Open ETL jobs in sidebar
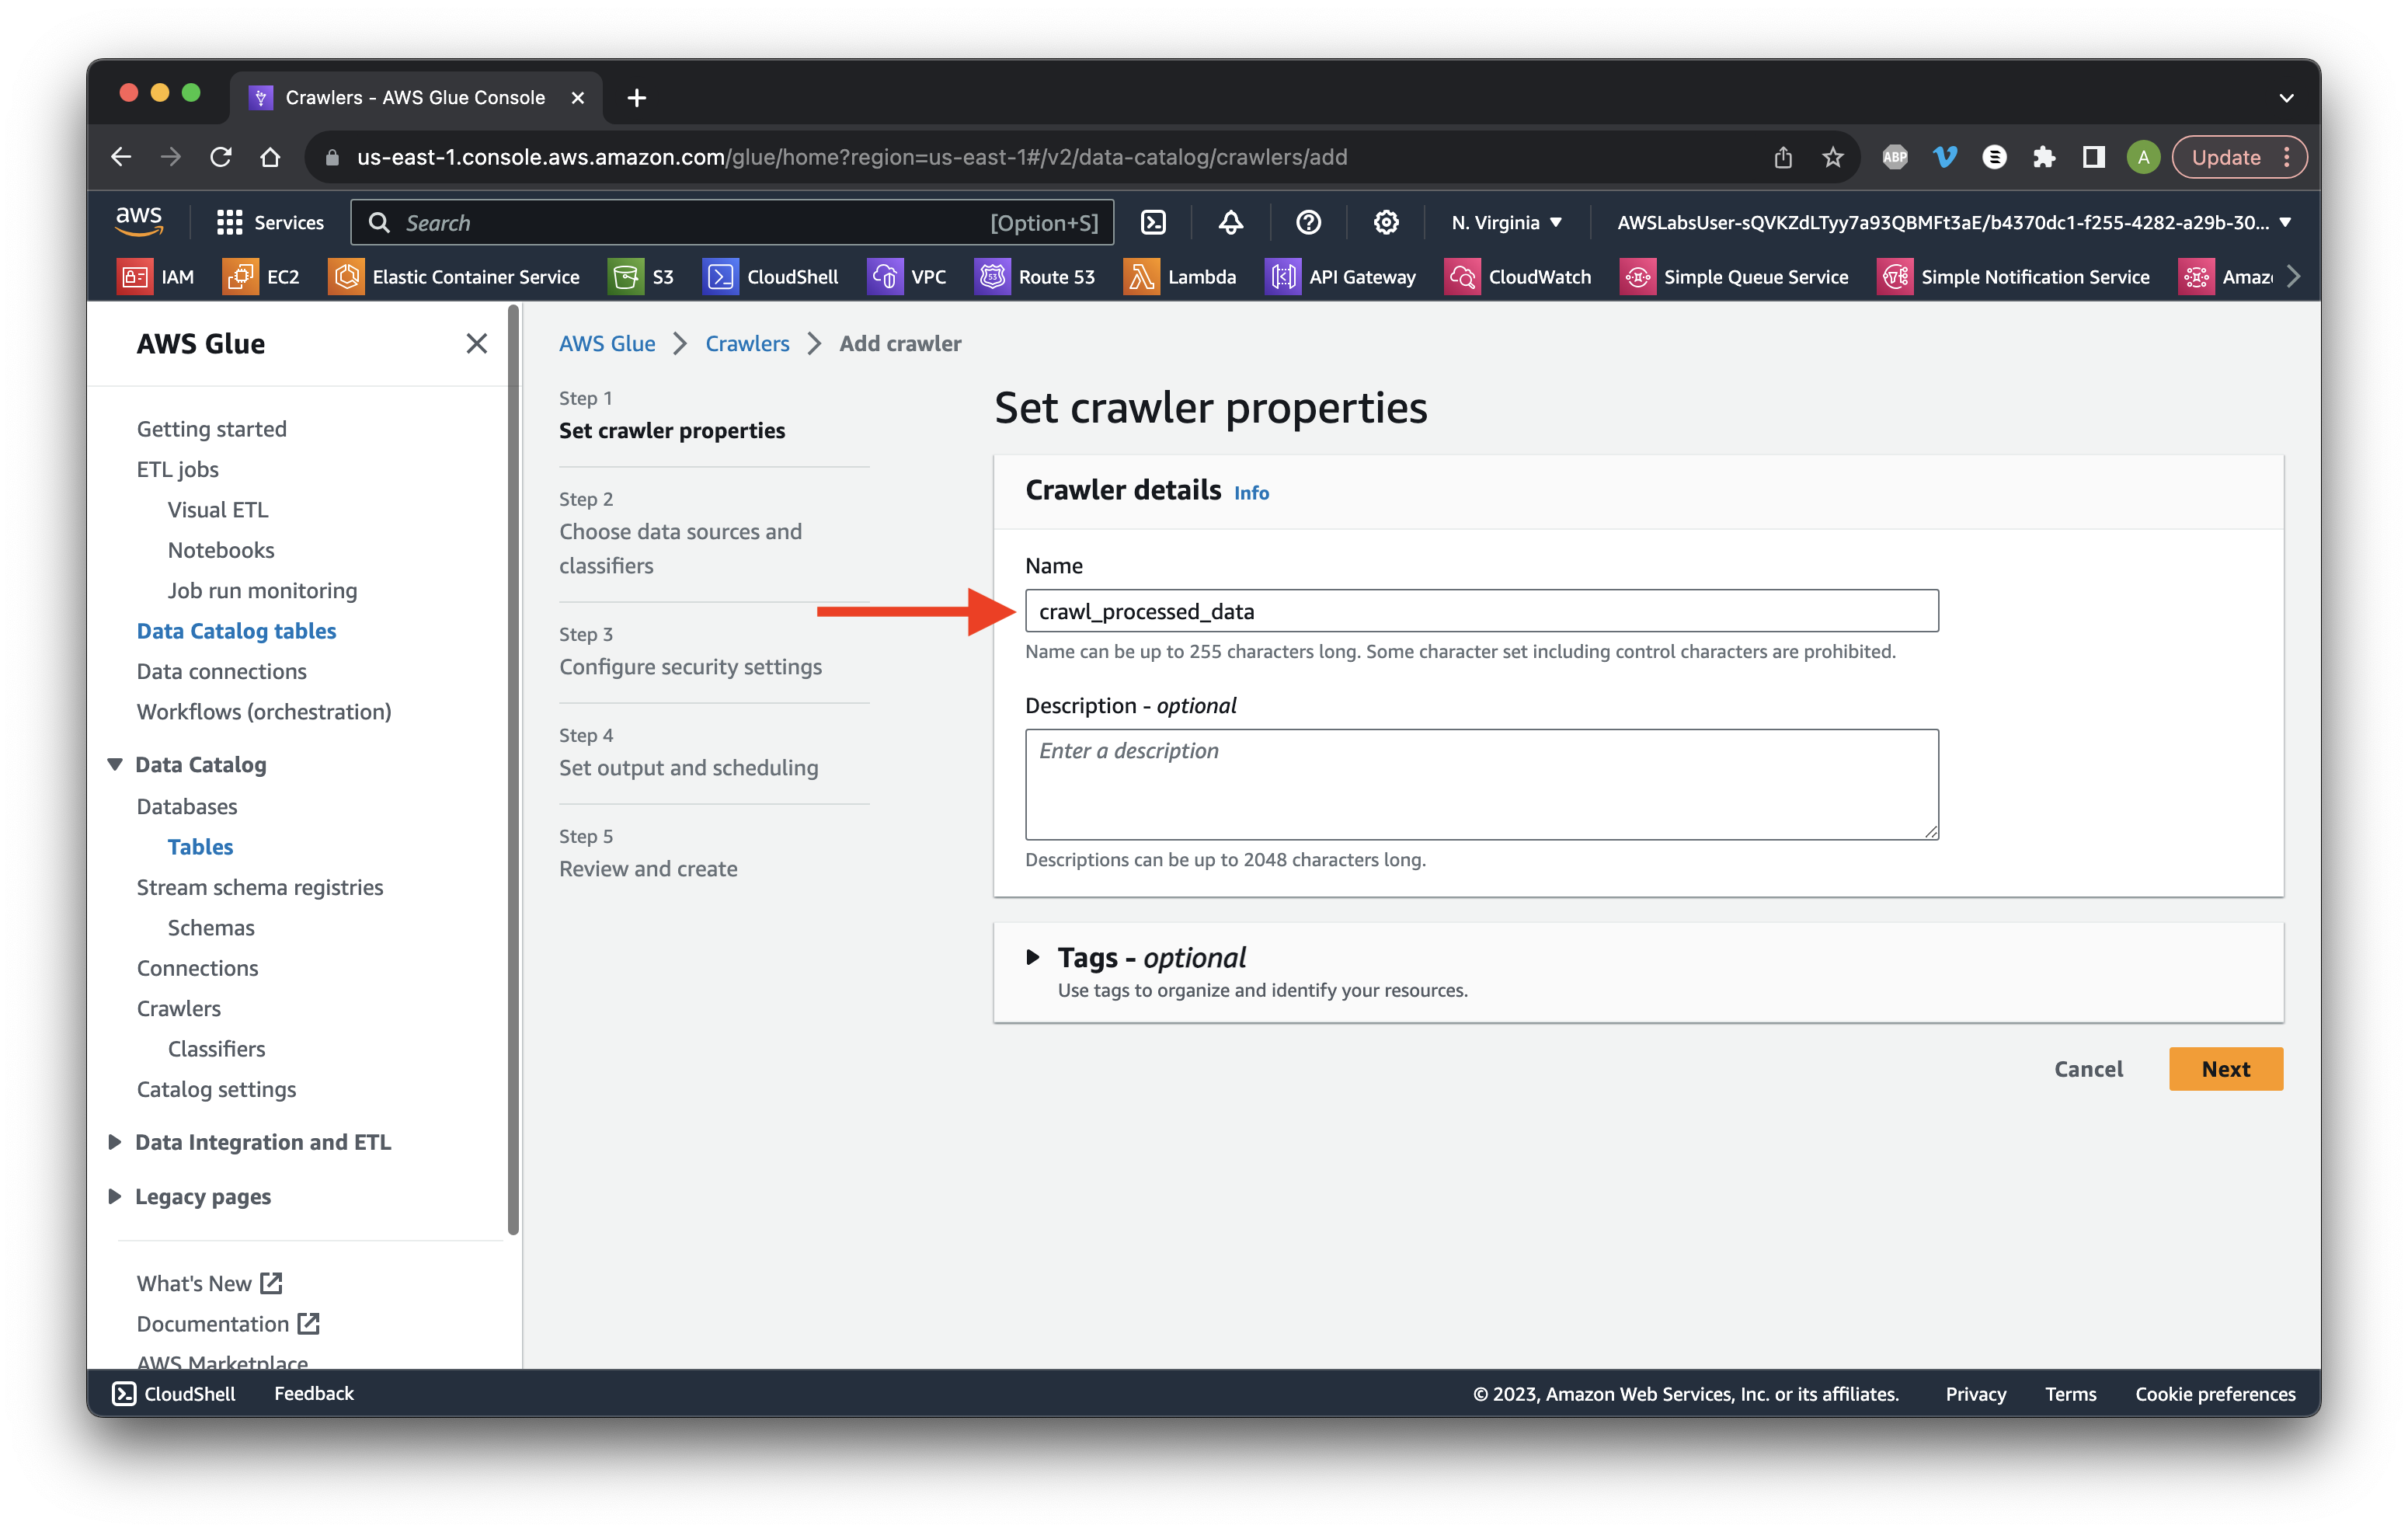Screen dimensions: 2408x1532 pos(177,469)
